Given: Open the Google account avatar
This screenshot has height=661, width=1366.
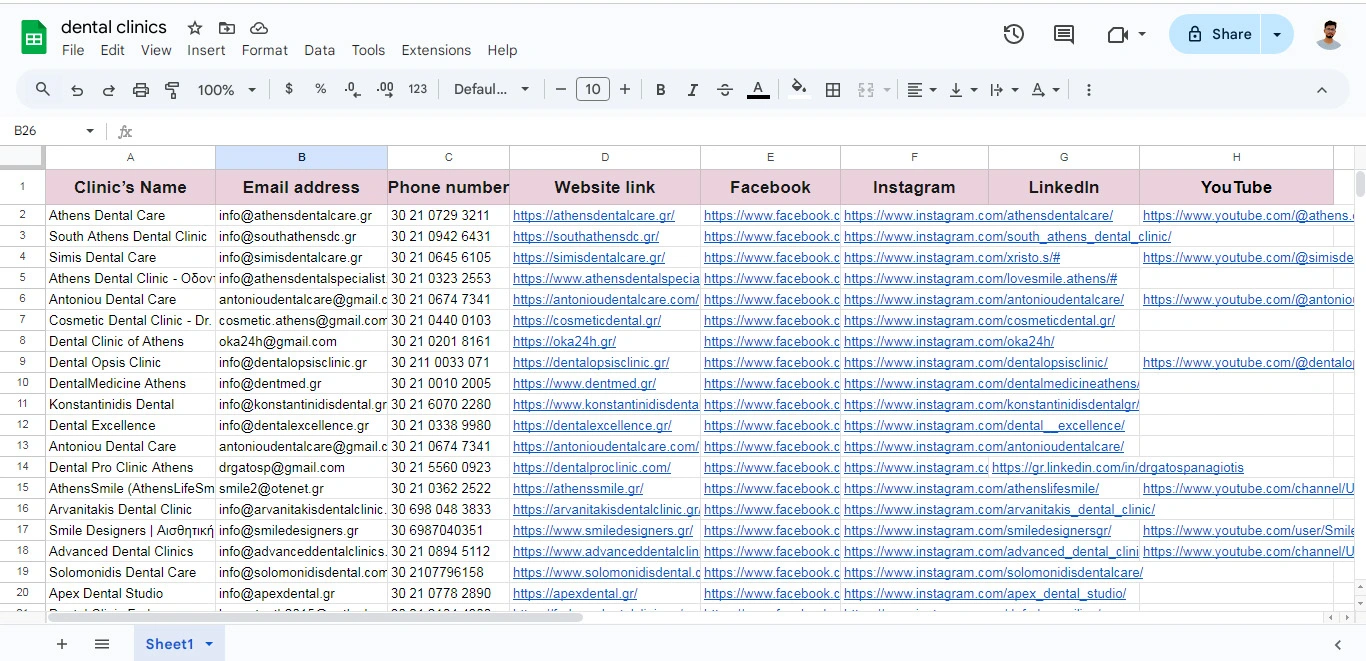Looking at the screenshot, I should [1329, 34].
